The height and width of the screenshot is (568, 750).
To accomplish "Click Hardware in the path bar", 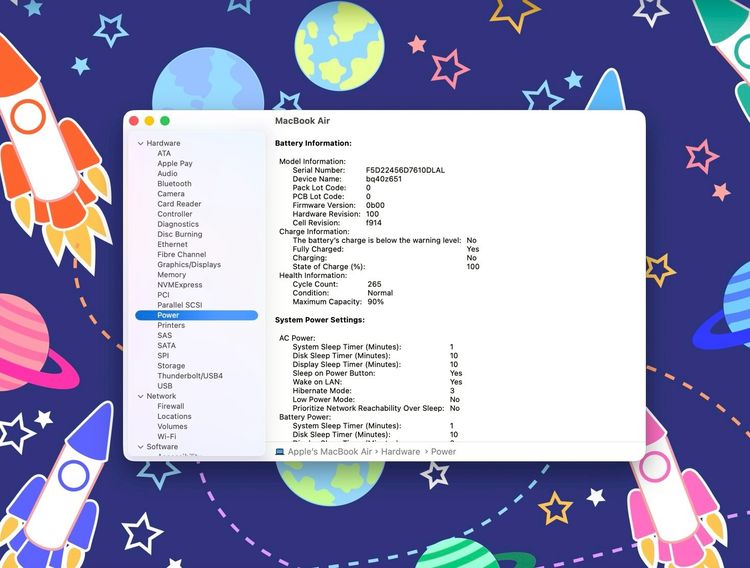I will tap(400, 452).
